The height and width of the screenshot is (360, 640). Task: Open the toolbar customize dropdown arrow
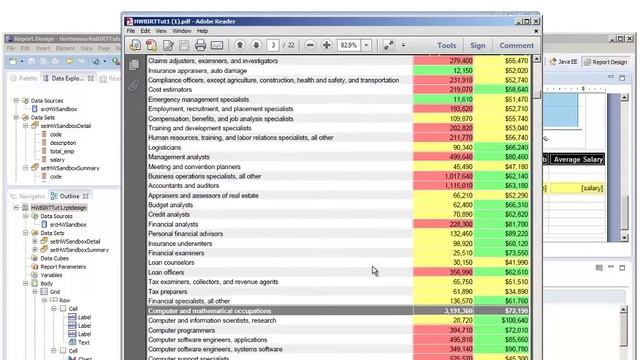(x=403, y=45)
